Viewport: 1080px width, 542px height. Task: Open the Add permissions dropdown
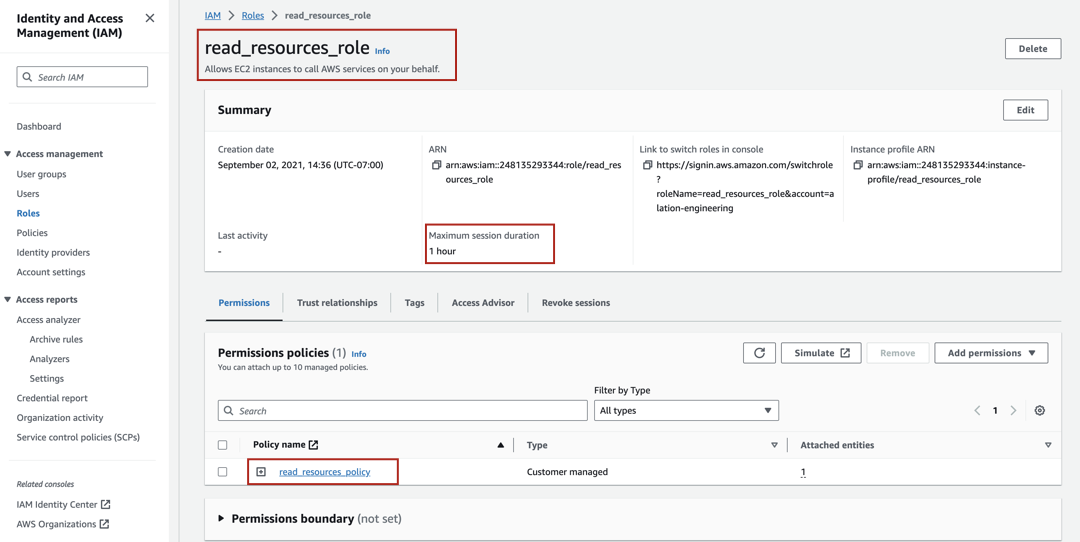pos(991,353)
